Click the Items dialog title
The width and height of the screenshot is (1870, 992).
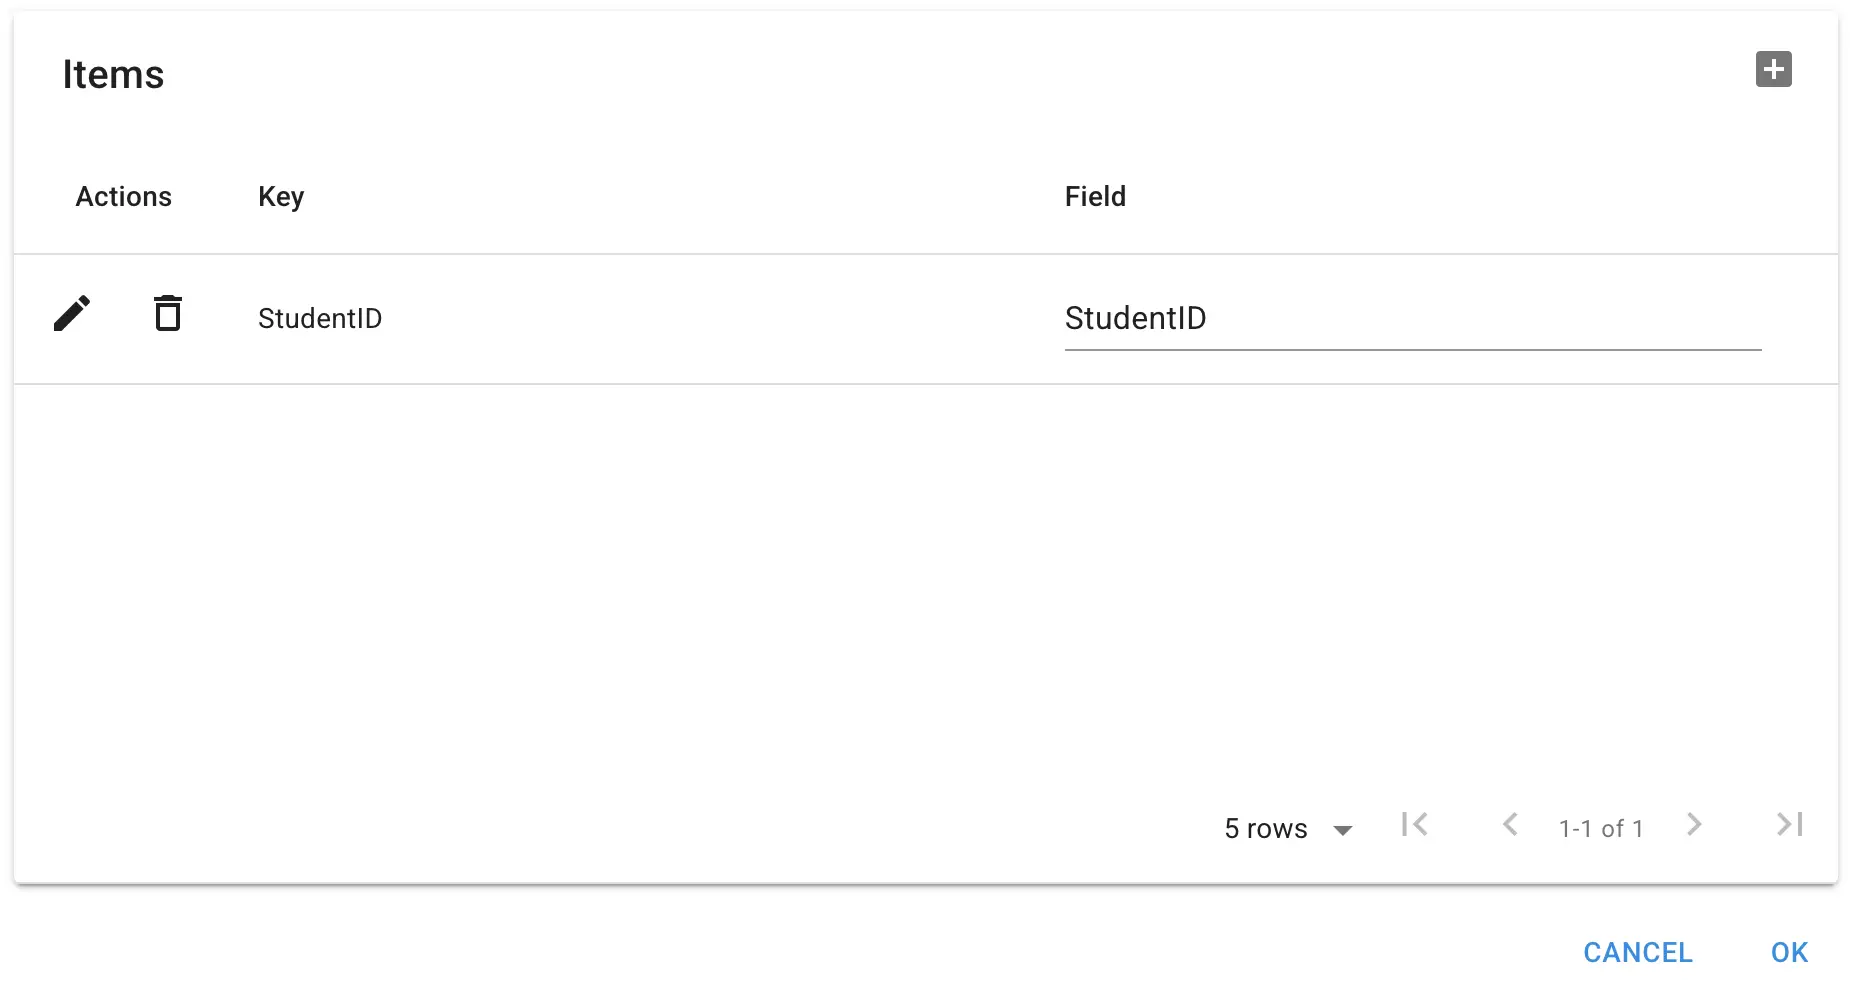113,75
